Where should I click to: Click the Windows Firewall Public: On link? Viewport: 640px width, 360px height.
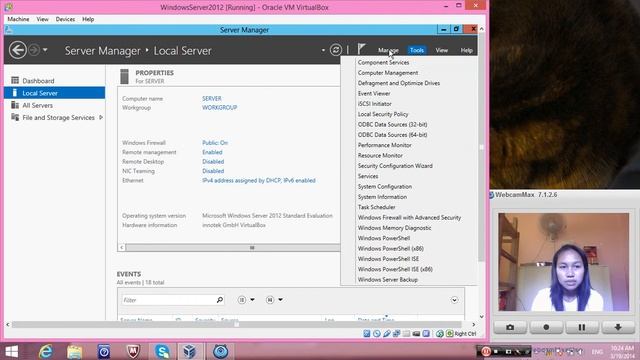pos(215,143)
